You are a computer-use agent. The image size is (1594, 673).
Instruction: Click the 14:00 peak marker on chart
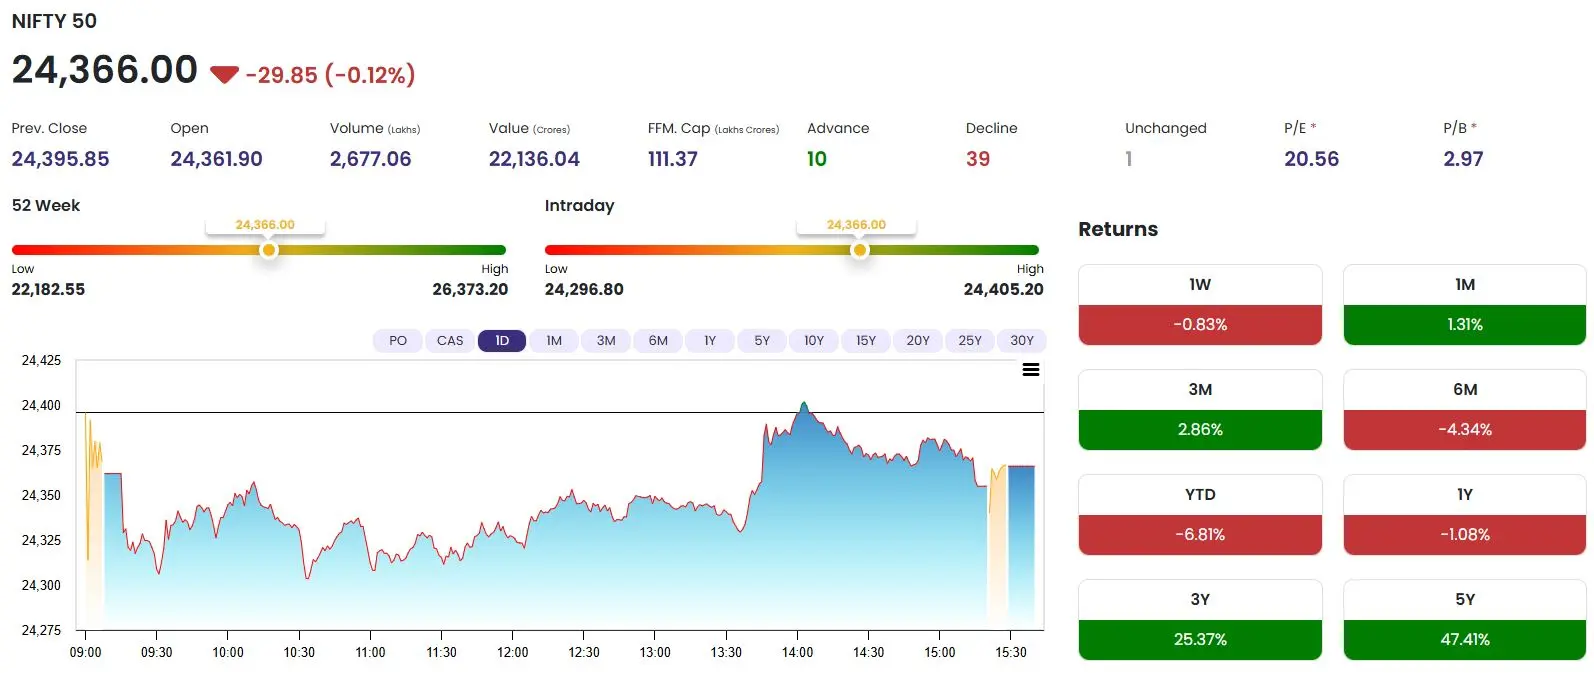point(804,406)
